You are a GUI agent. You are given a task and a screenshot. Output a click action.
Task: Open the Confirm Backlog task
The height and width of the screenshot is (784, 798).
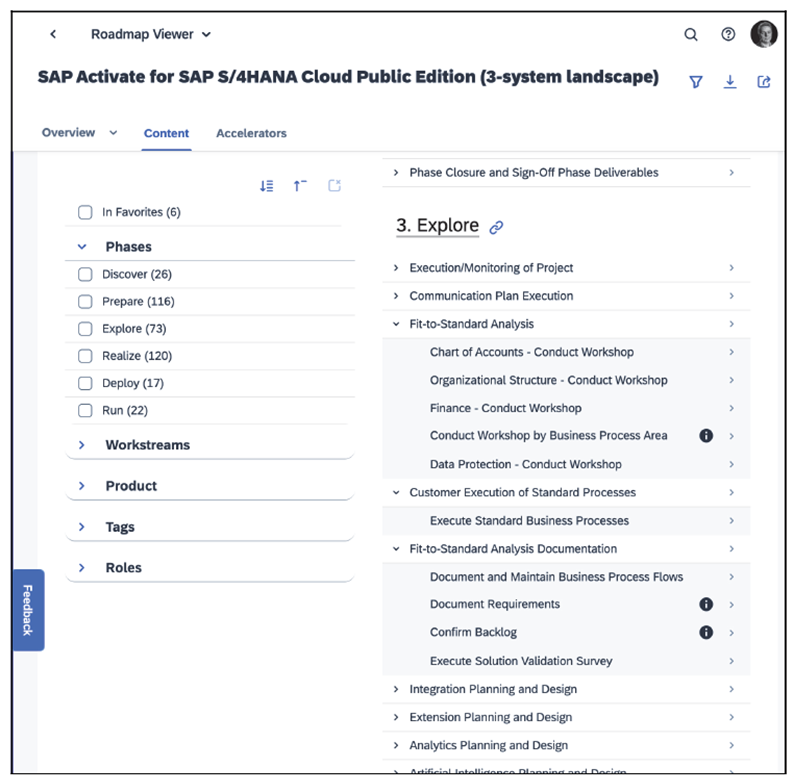pyautogui.click(x=473, y=632)
